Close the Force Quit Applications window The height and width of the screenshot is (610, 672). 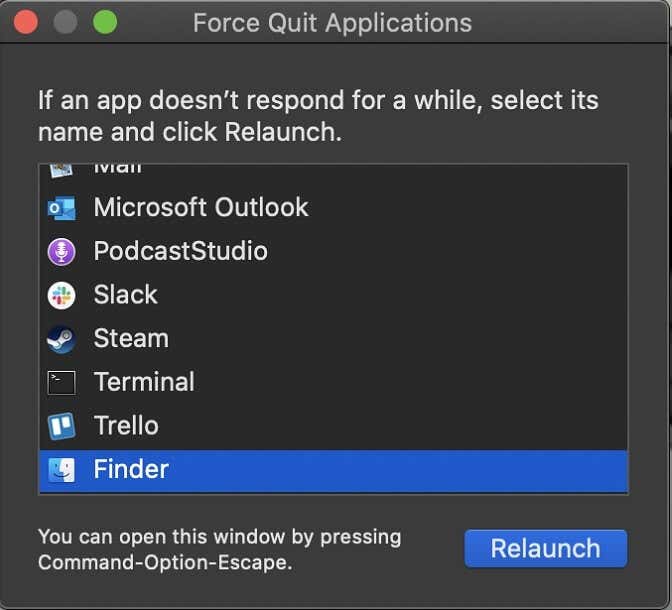[26, 22]
